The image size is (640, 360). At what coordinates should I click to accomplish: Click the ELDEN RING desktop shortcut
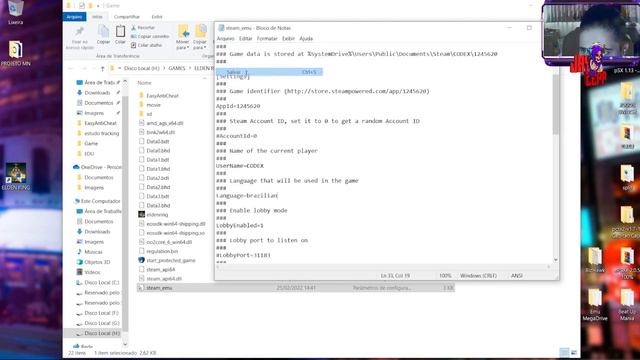pyautogui.click(x=16, y=176)
